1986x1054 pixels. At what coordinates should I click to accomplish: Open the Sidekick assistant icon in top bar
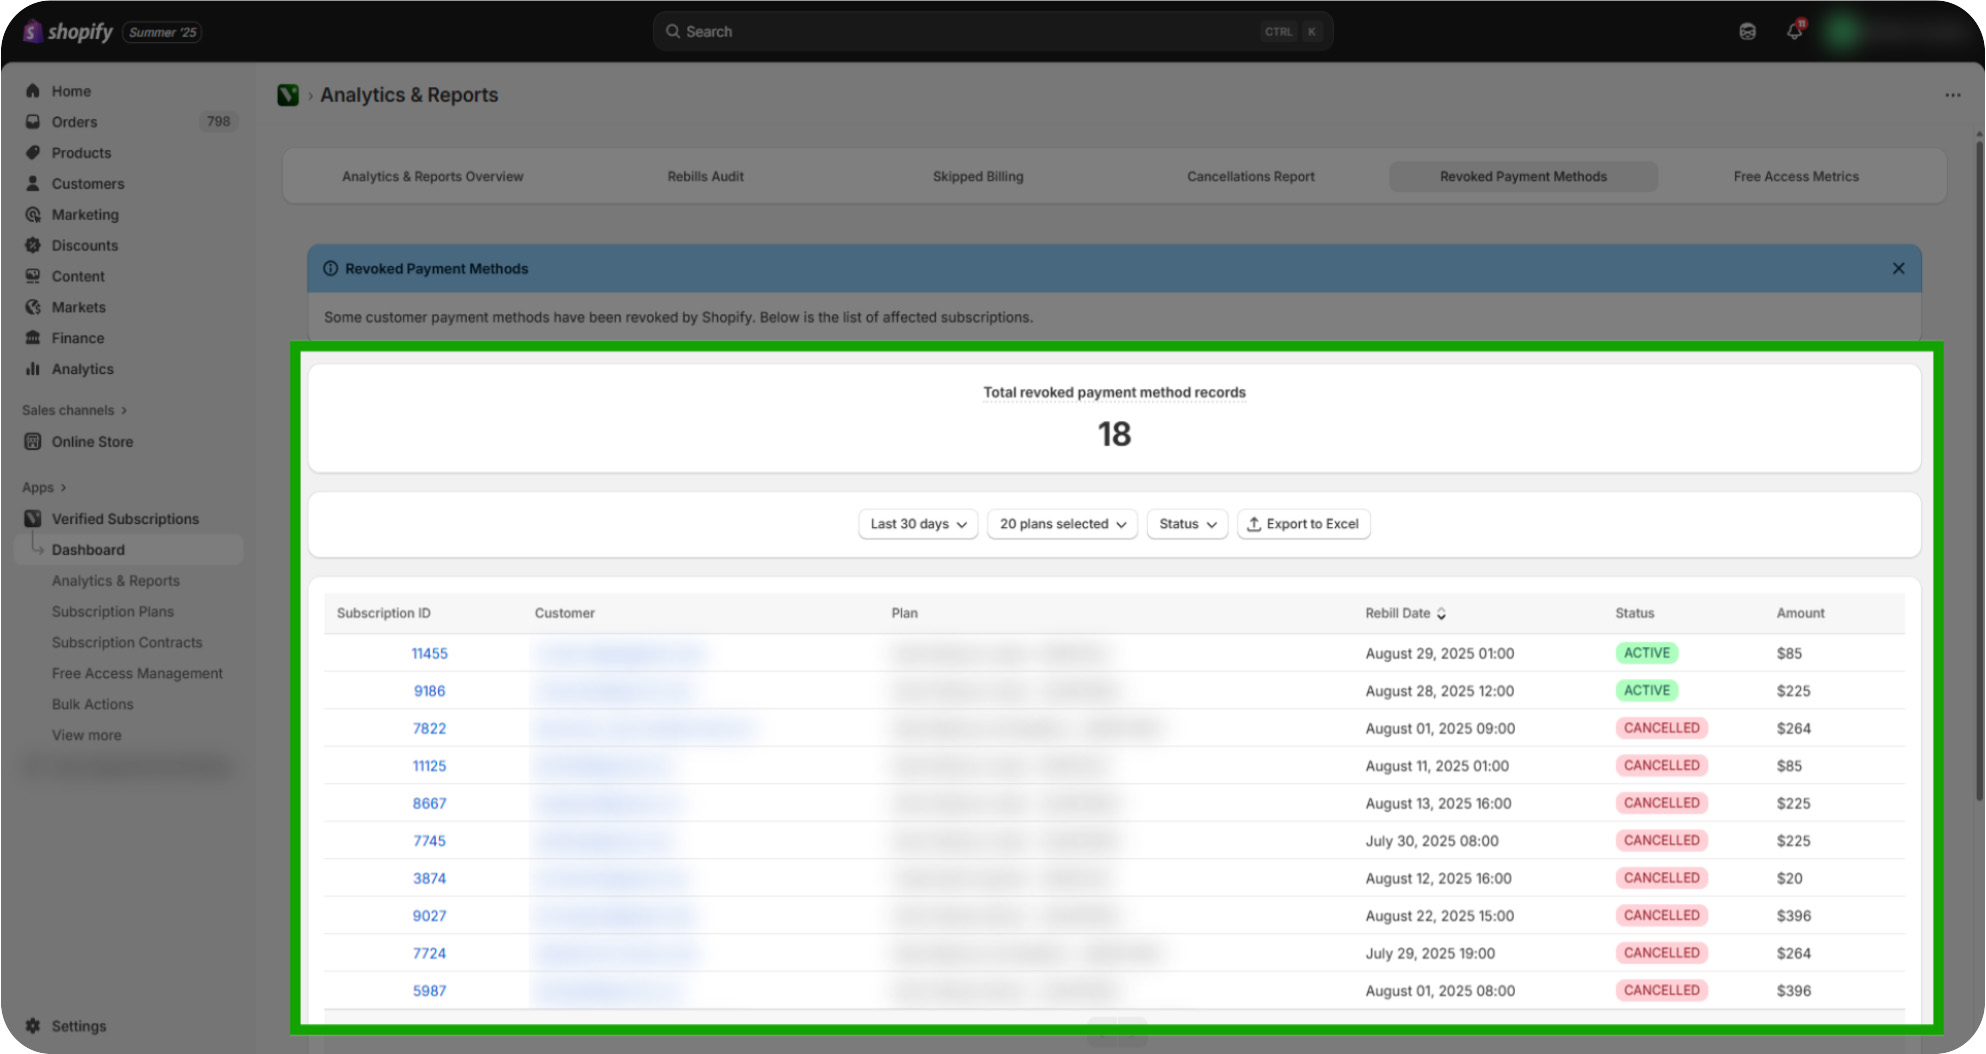pos(1747,32)
